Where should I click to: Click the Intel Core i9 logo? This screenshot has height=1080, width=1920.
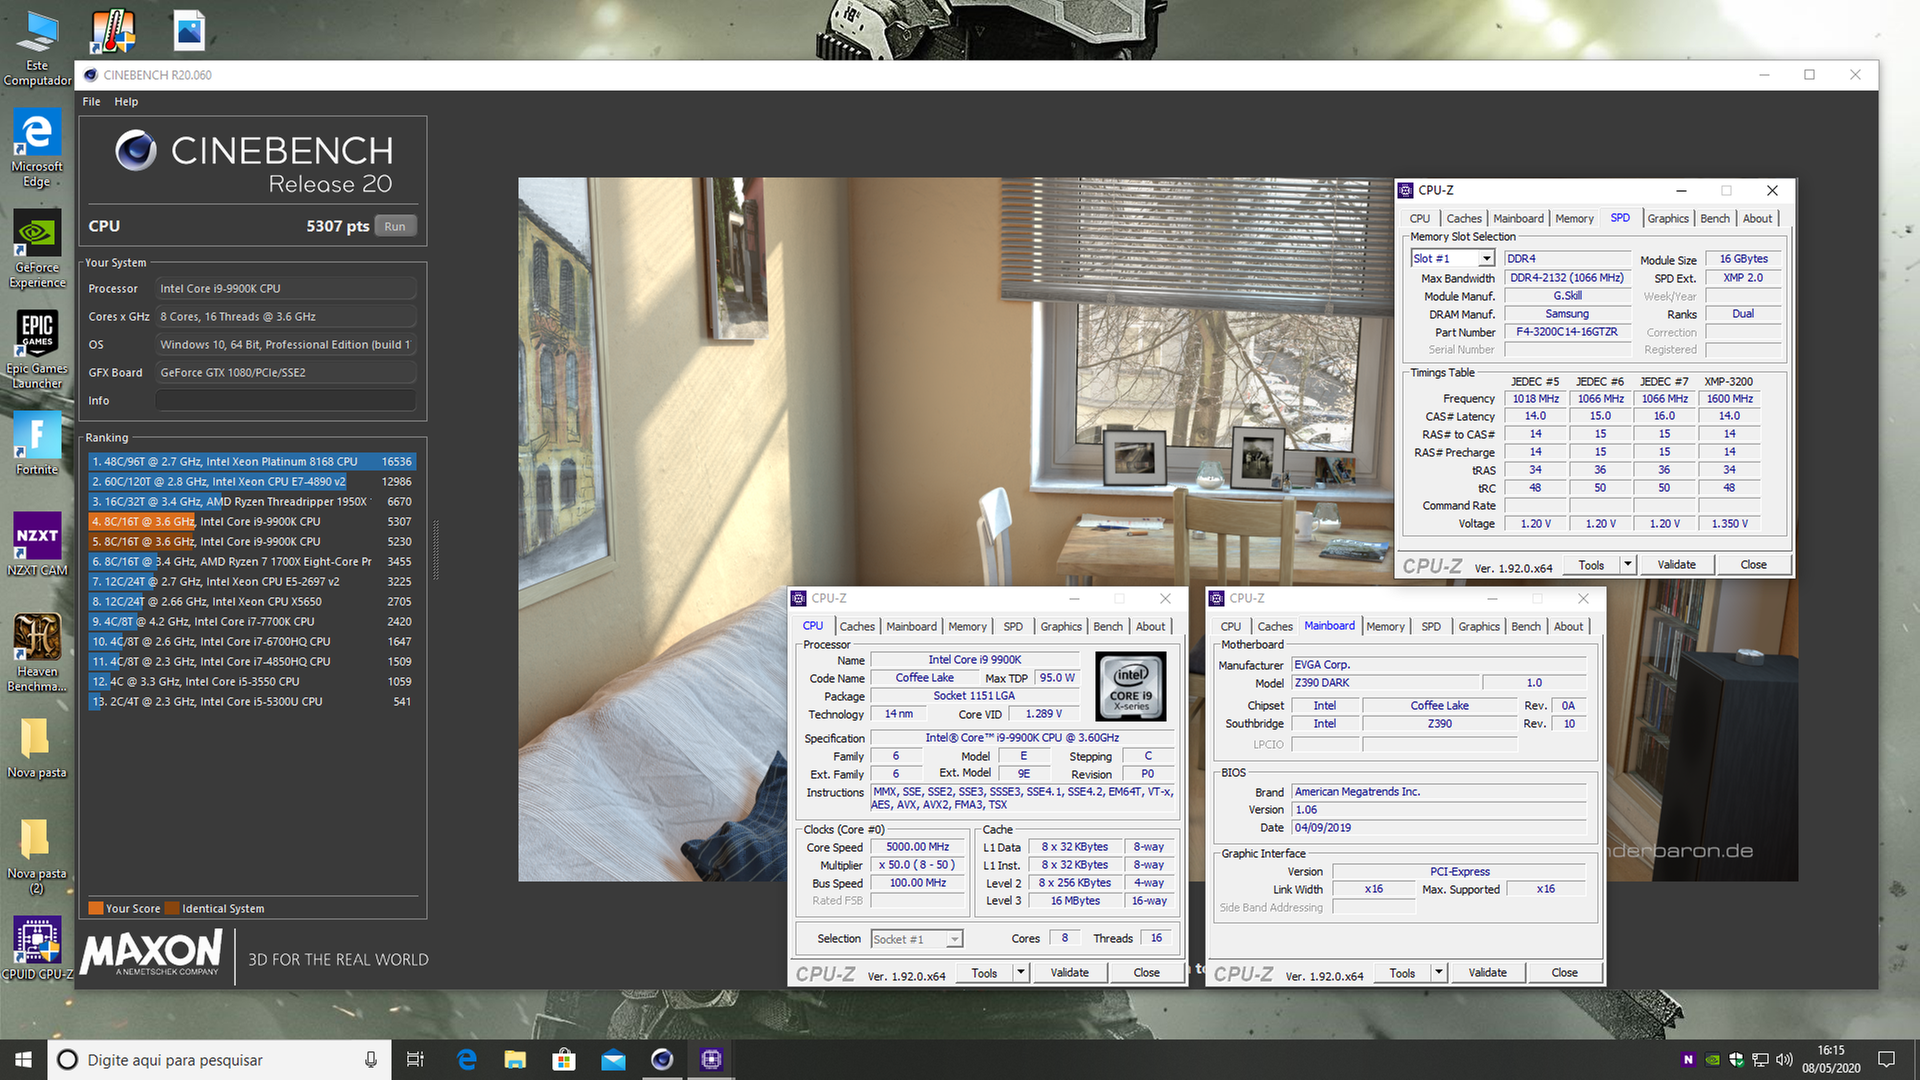(1131, 686)
